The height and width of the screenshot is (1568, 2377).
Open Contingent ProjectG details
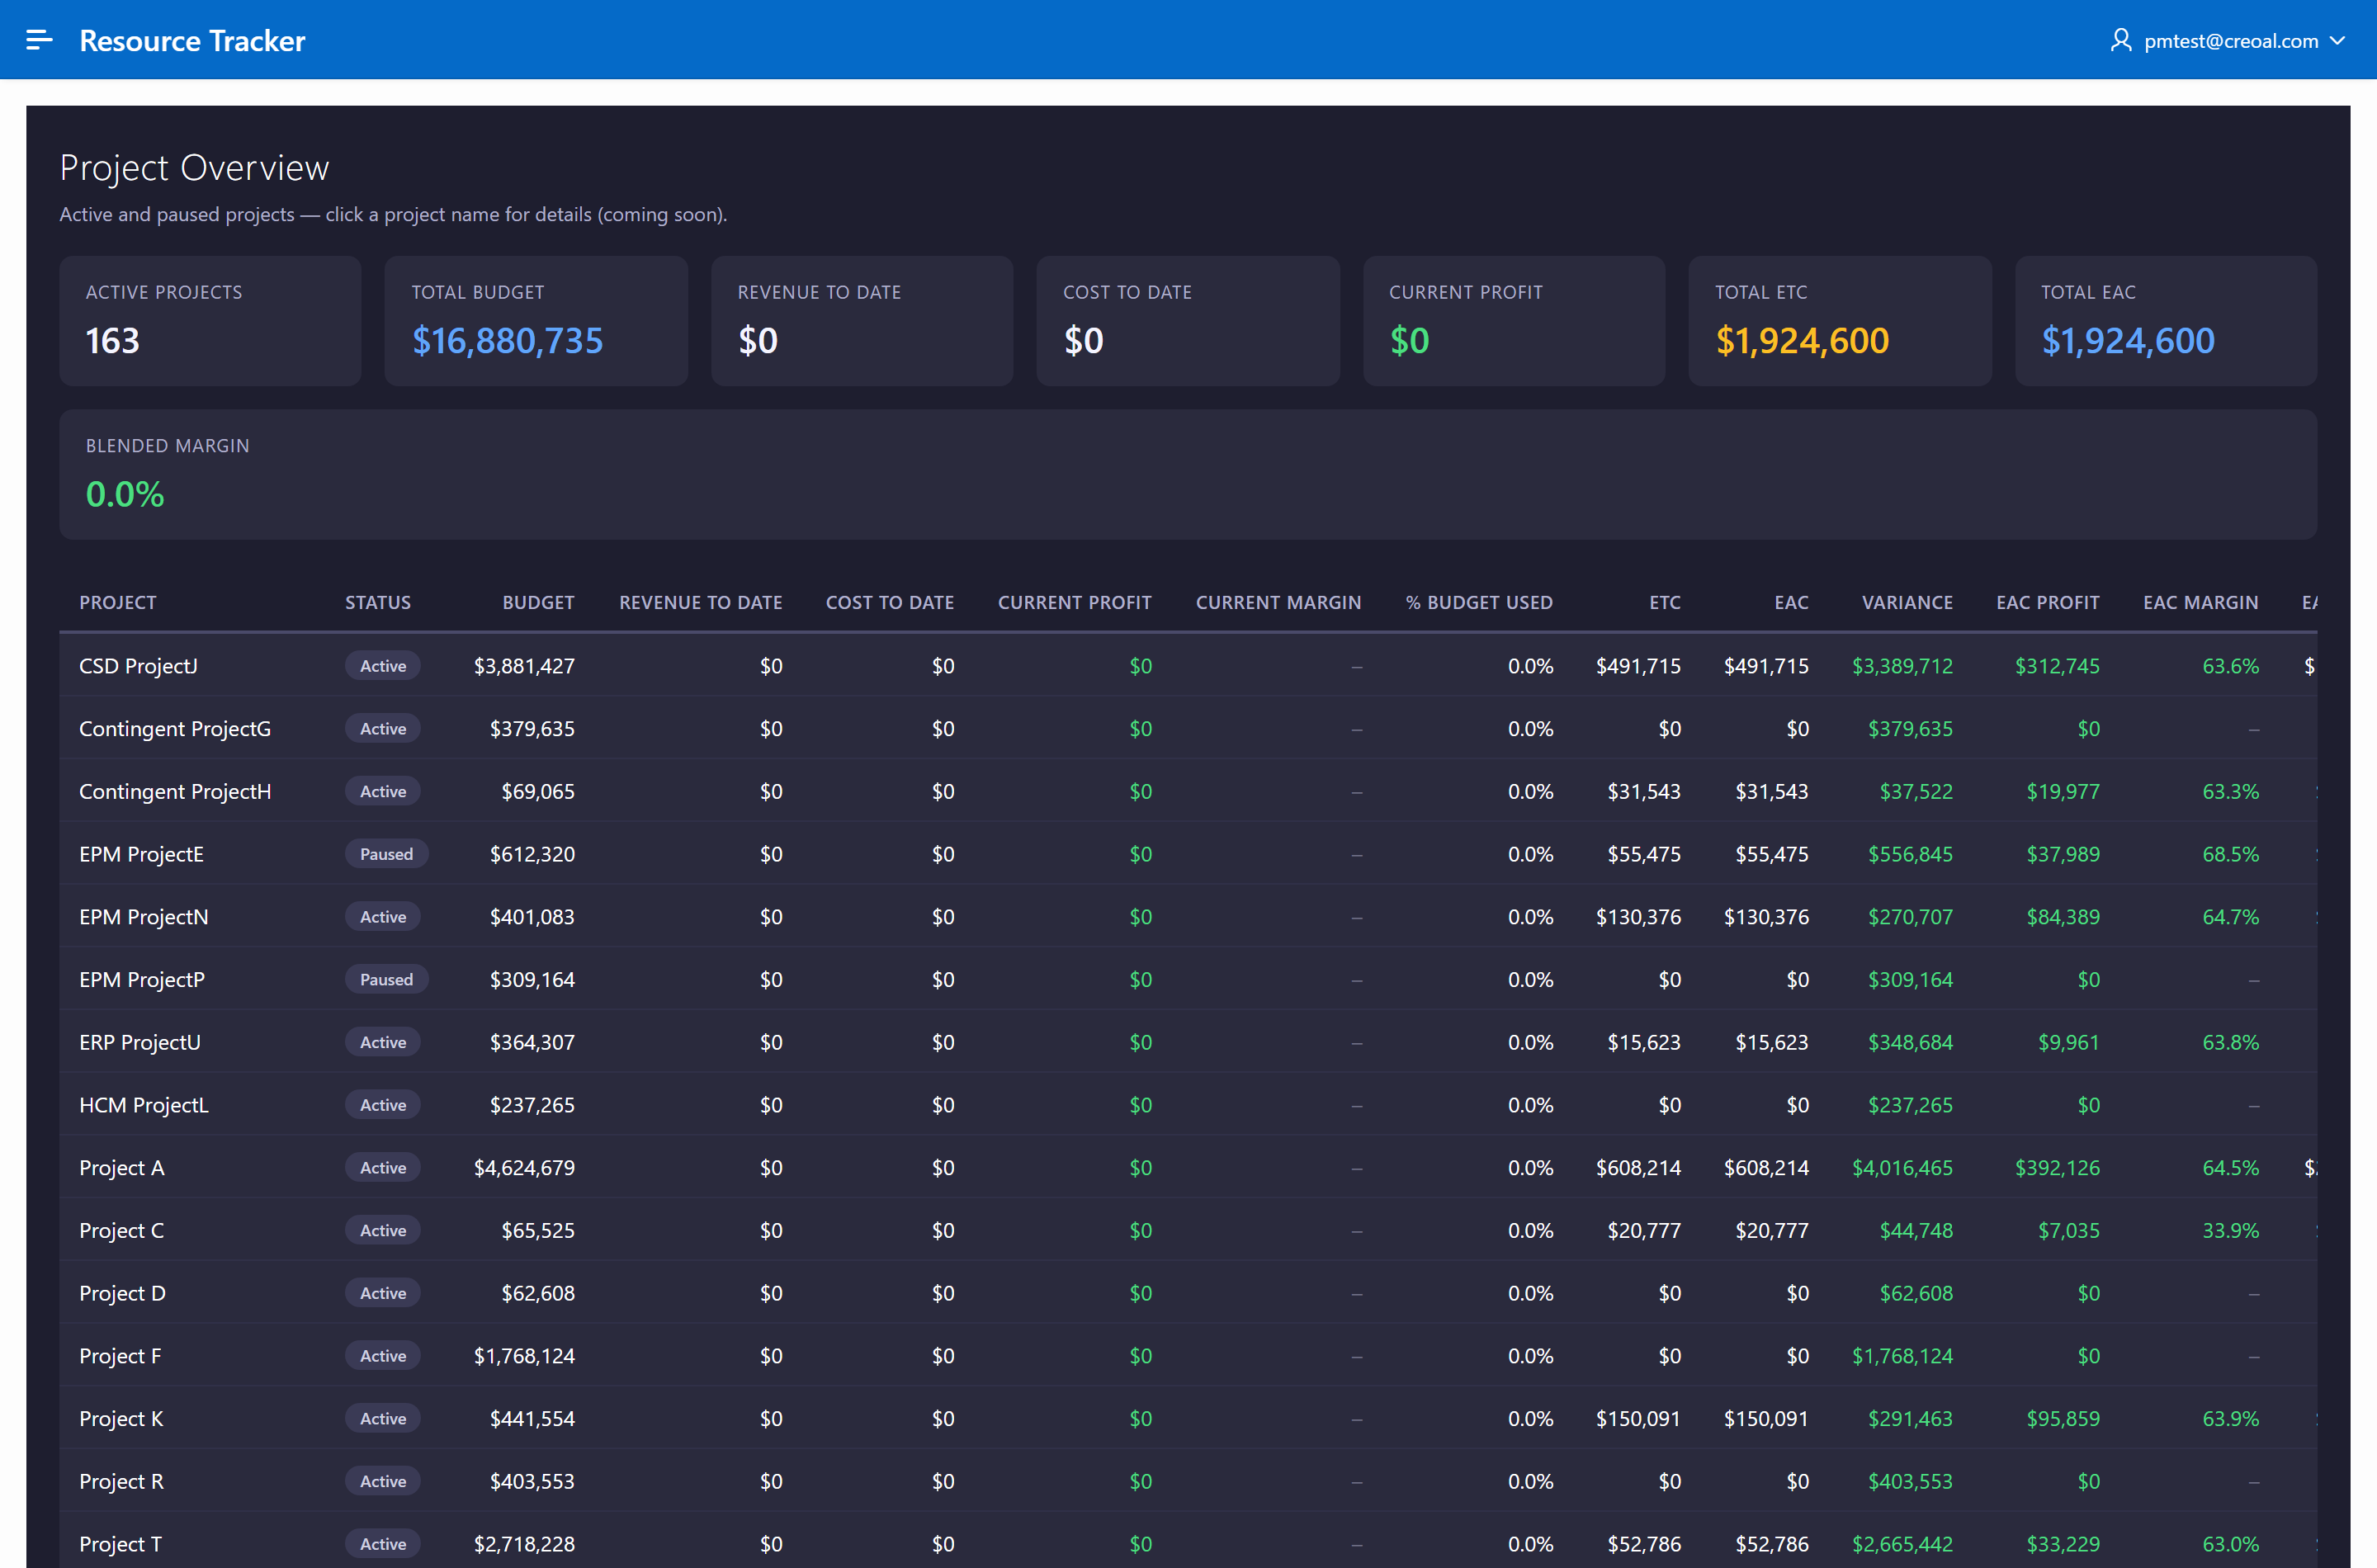click(175, 729)
